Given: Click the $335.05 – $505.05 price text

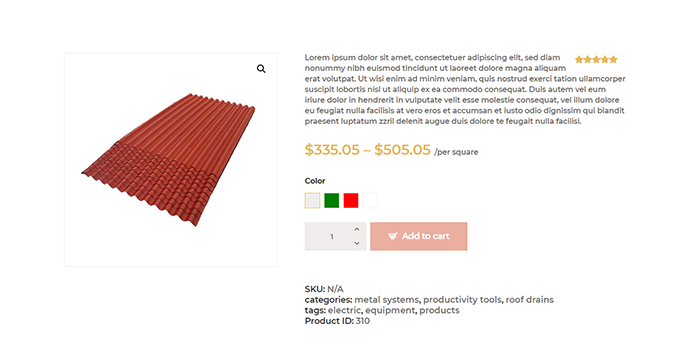Looking at the screenshot, I should coord(367,150).
